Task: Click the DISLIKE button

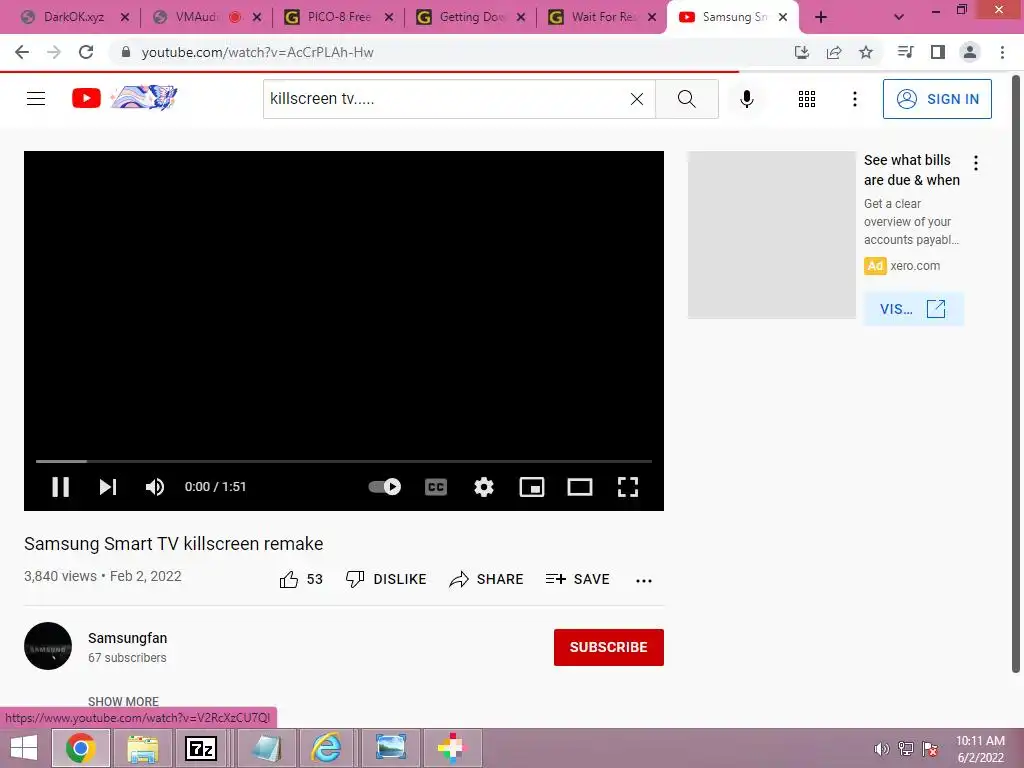Action: [x=386, y=579]
